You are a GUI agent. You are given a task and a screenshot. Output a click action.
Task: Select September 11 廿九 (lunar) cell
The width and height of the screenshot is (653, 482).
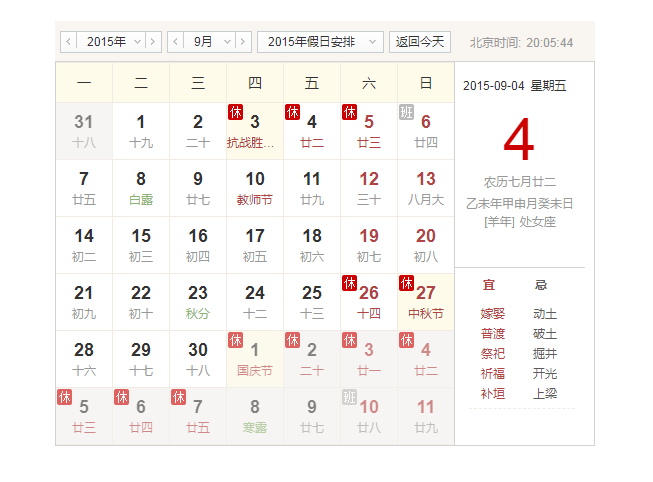coord(312,188)
